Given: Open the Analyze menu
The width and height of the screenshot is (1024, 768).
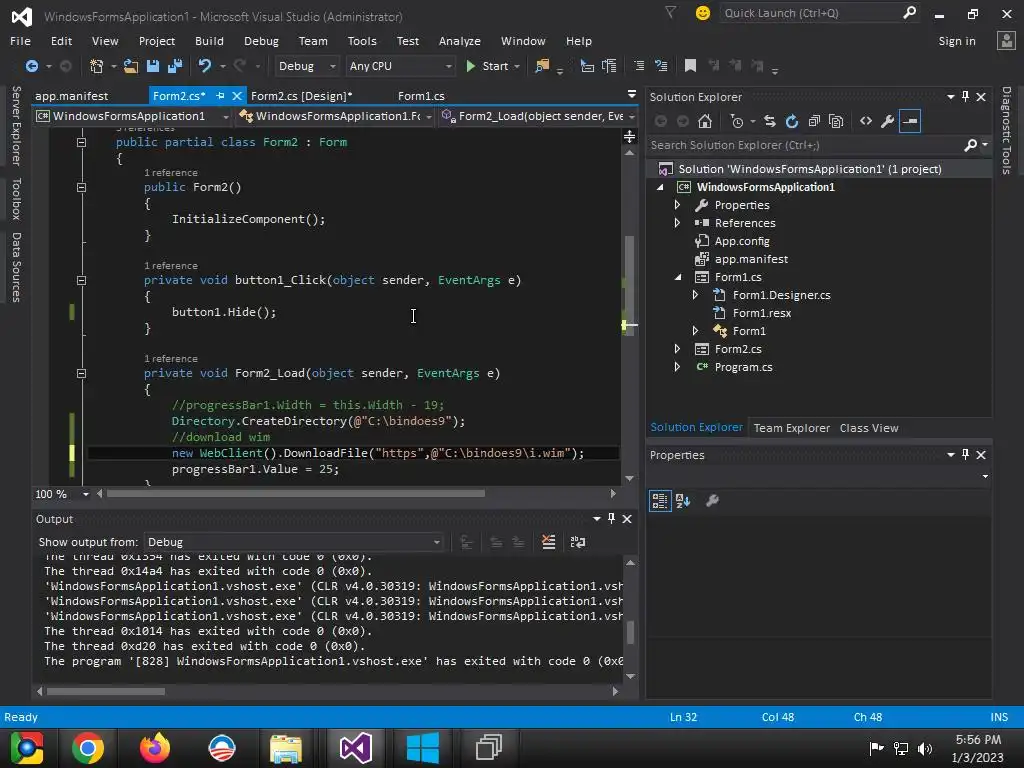Looking at the screenshot, I should tap(460, 41).
